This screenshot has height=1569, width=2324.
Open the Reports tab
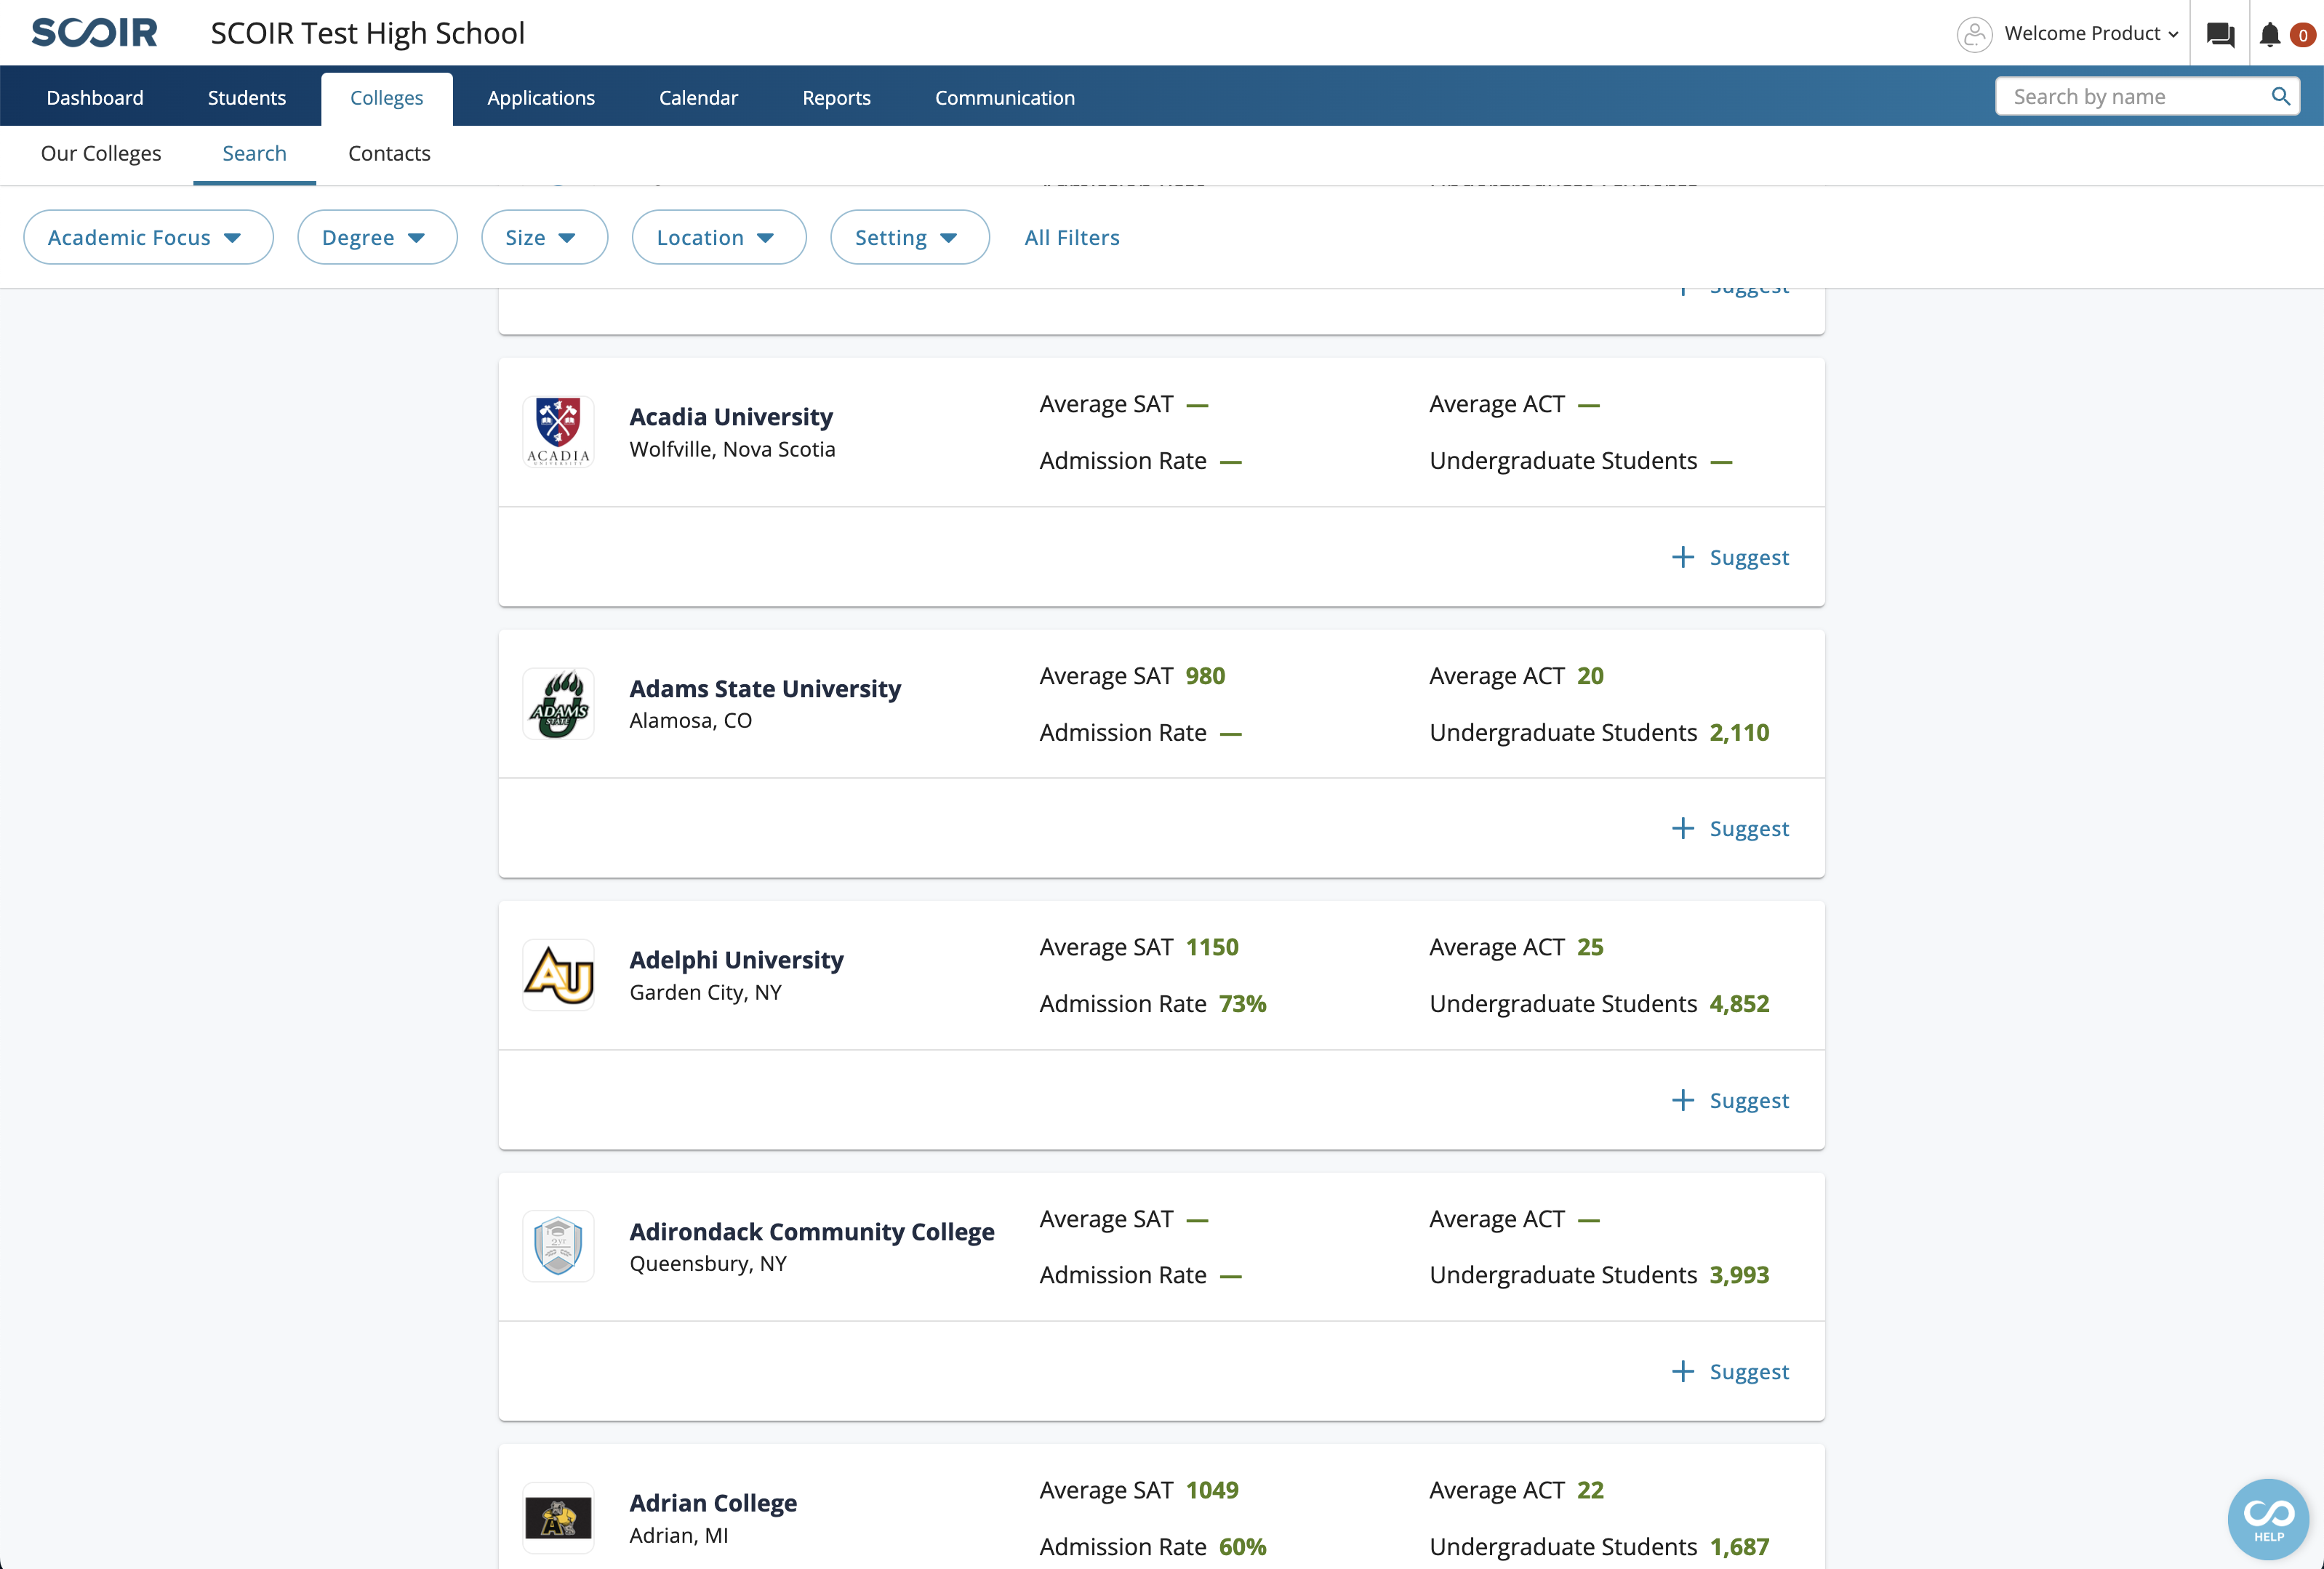click(836, 98)
